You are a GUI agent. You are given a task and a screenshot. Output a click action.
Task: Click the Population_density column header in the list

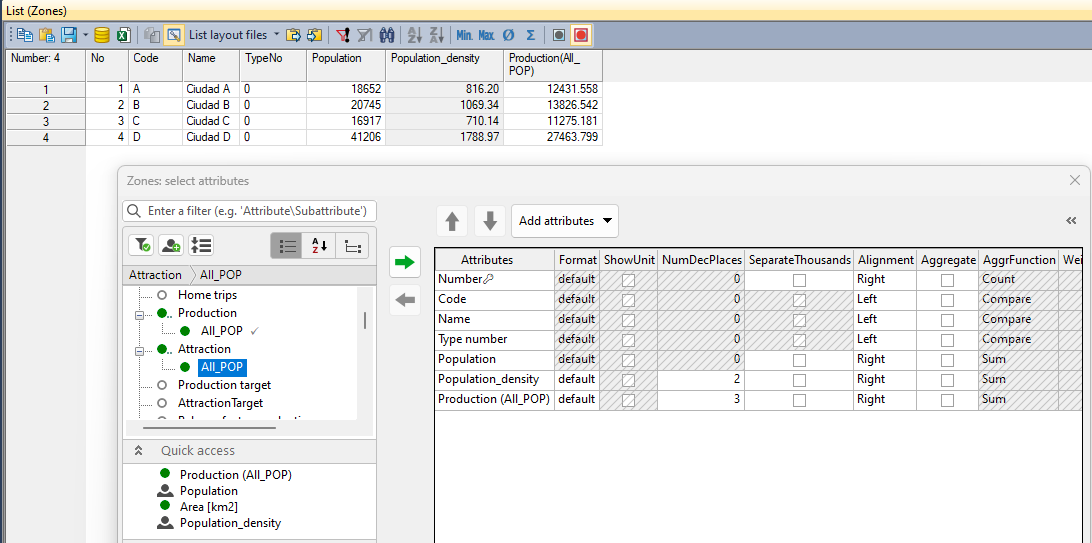point(445,65)
